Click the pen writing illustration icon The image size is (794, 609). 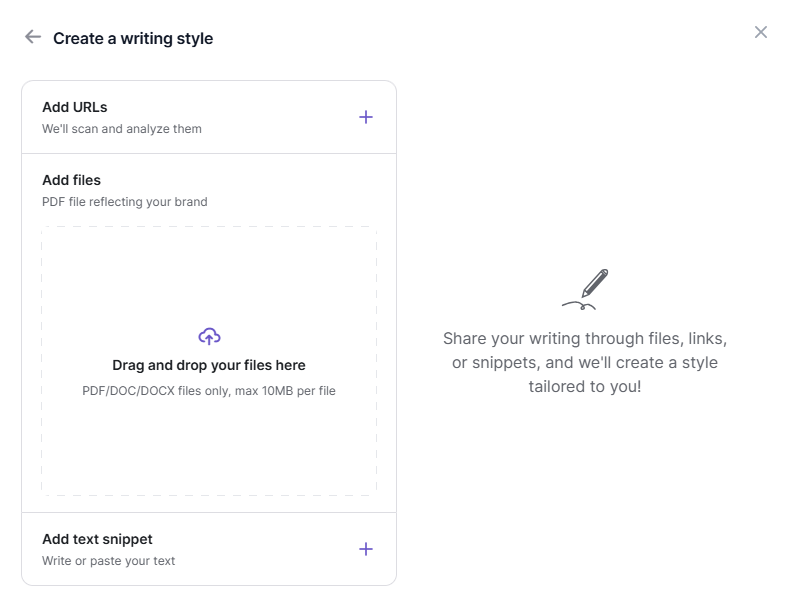(x=586, y=289)
